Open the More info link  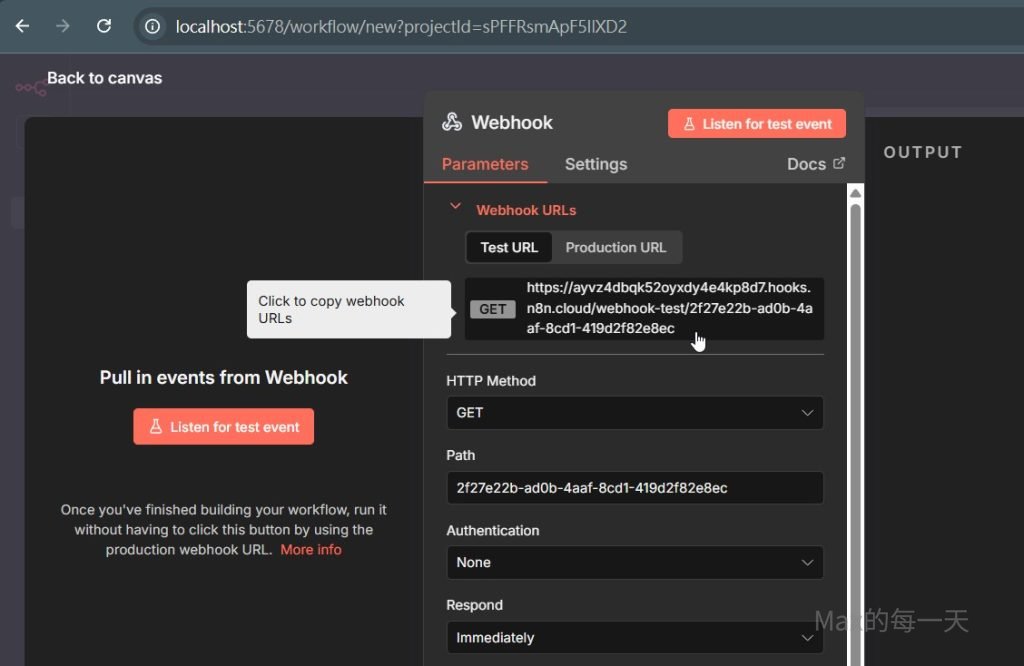311,550
